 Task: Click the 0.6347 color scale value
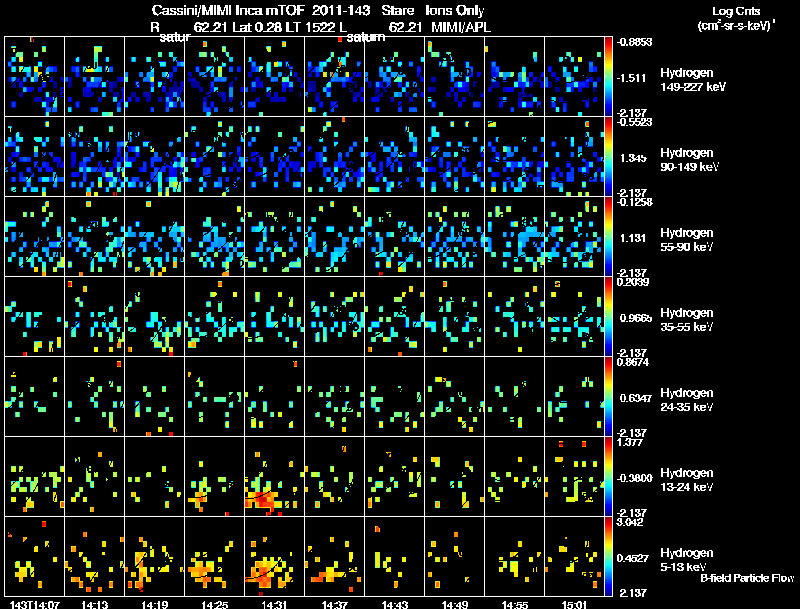[x=636, y=398]
